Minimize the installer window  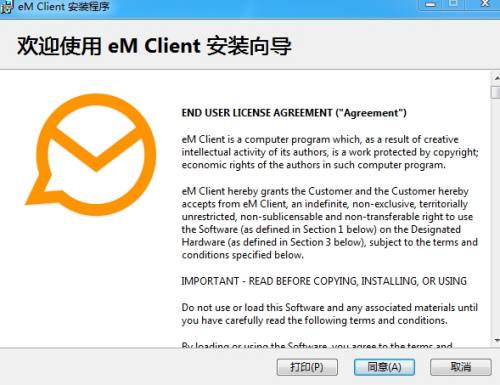[430, 5]
